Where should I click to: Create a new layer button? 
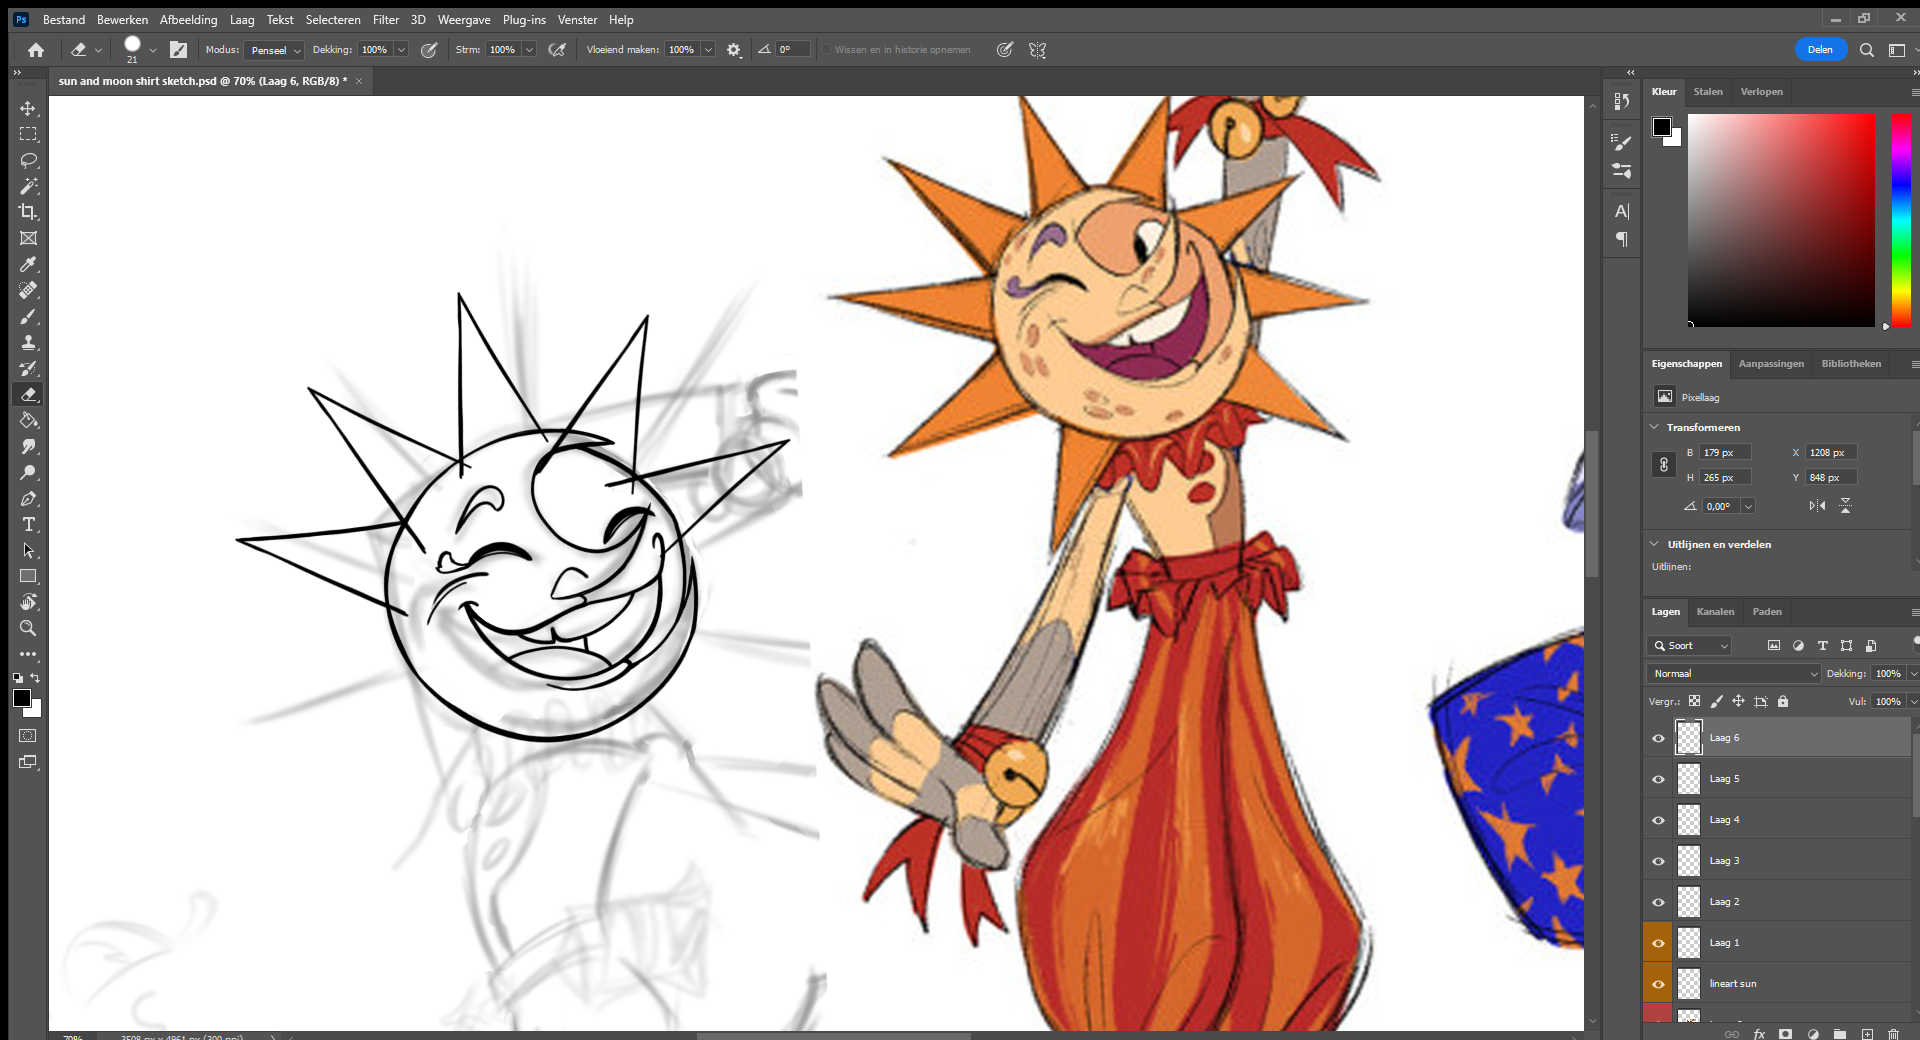(x=1867, y=1034)
